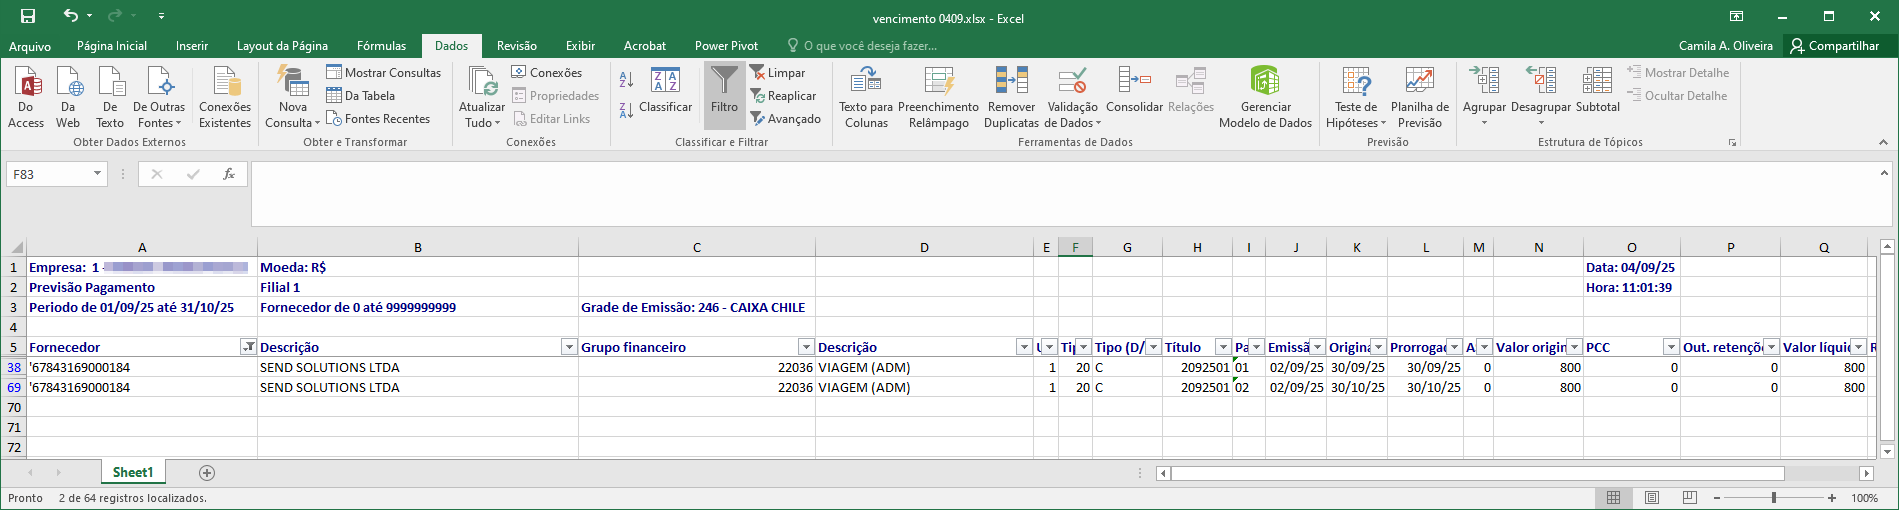Switch to Page Break Preview view
Image resolution: width=1899 pixels, height=510 pixels.
click(1689, 498)
